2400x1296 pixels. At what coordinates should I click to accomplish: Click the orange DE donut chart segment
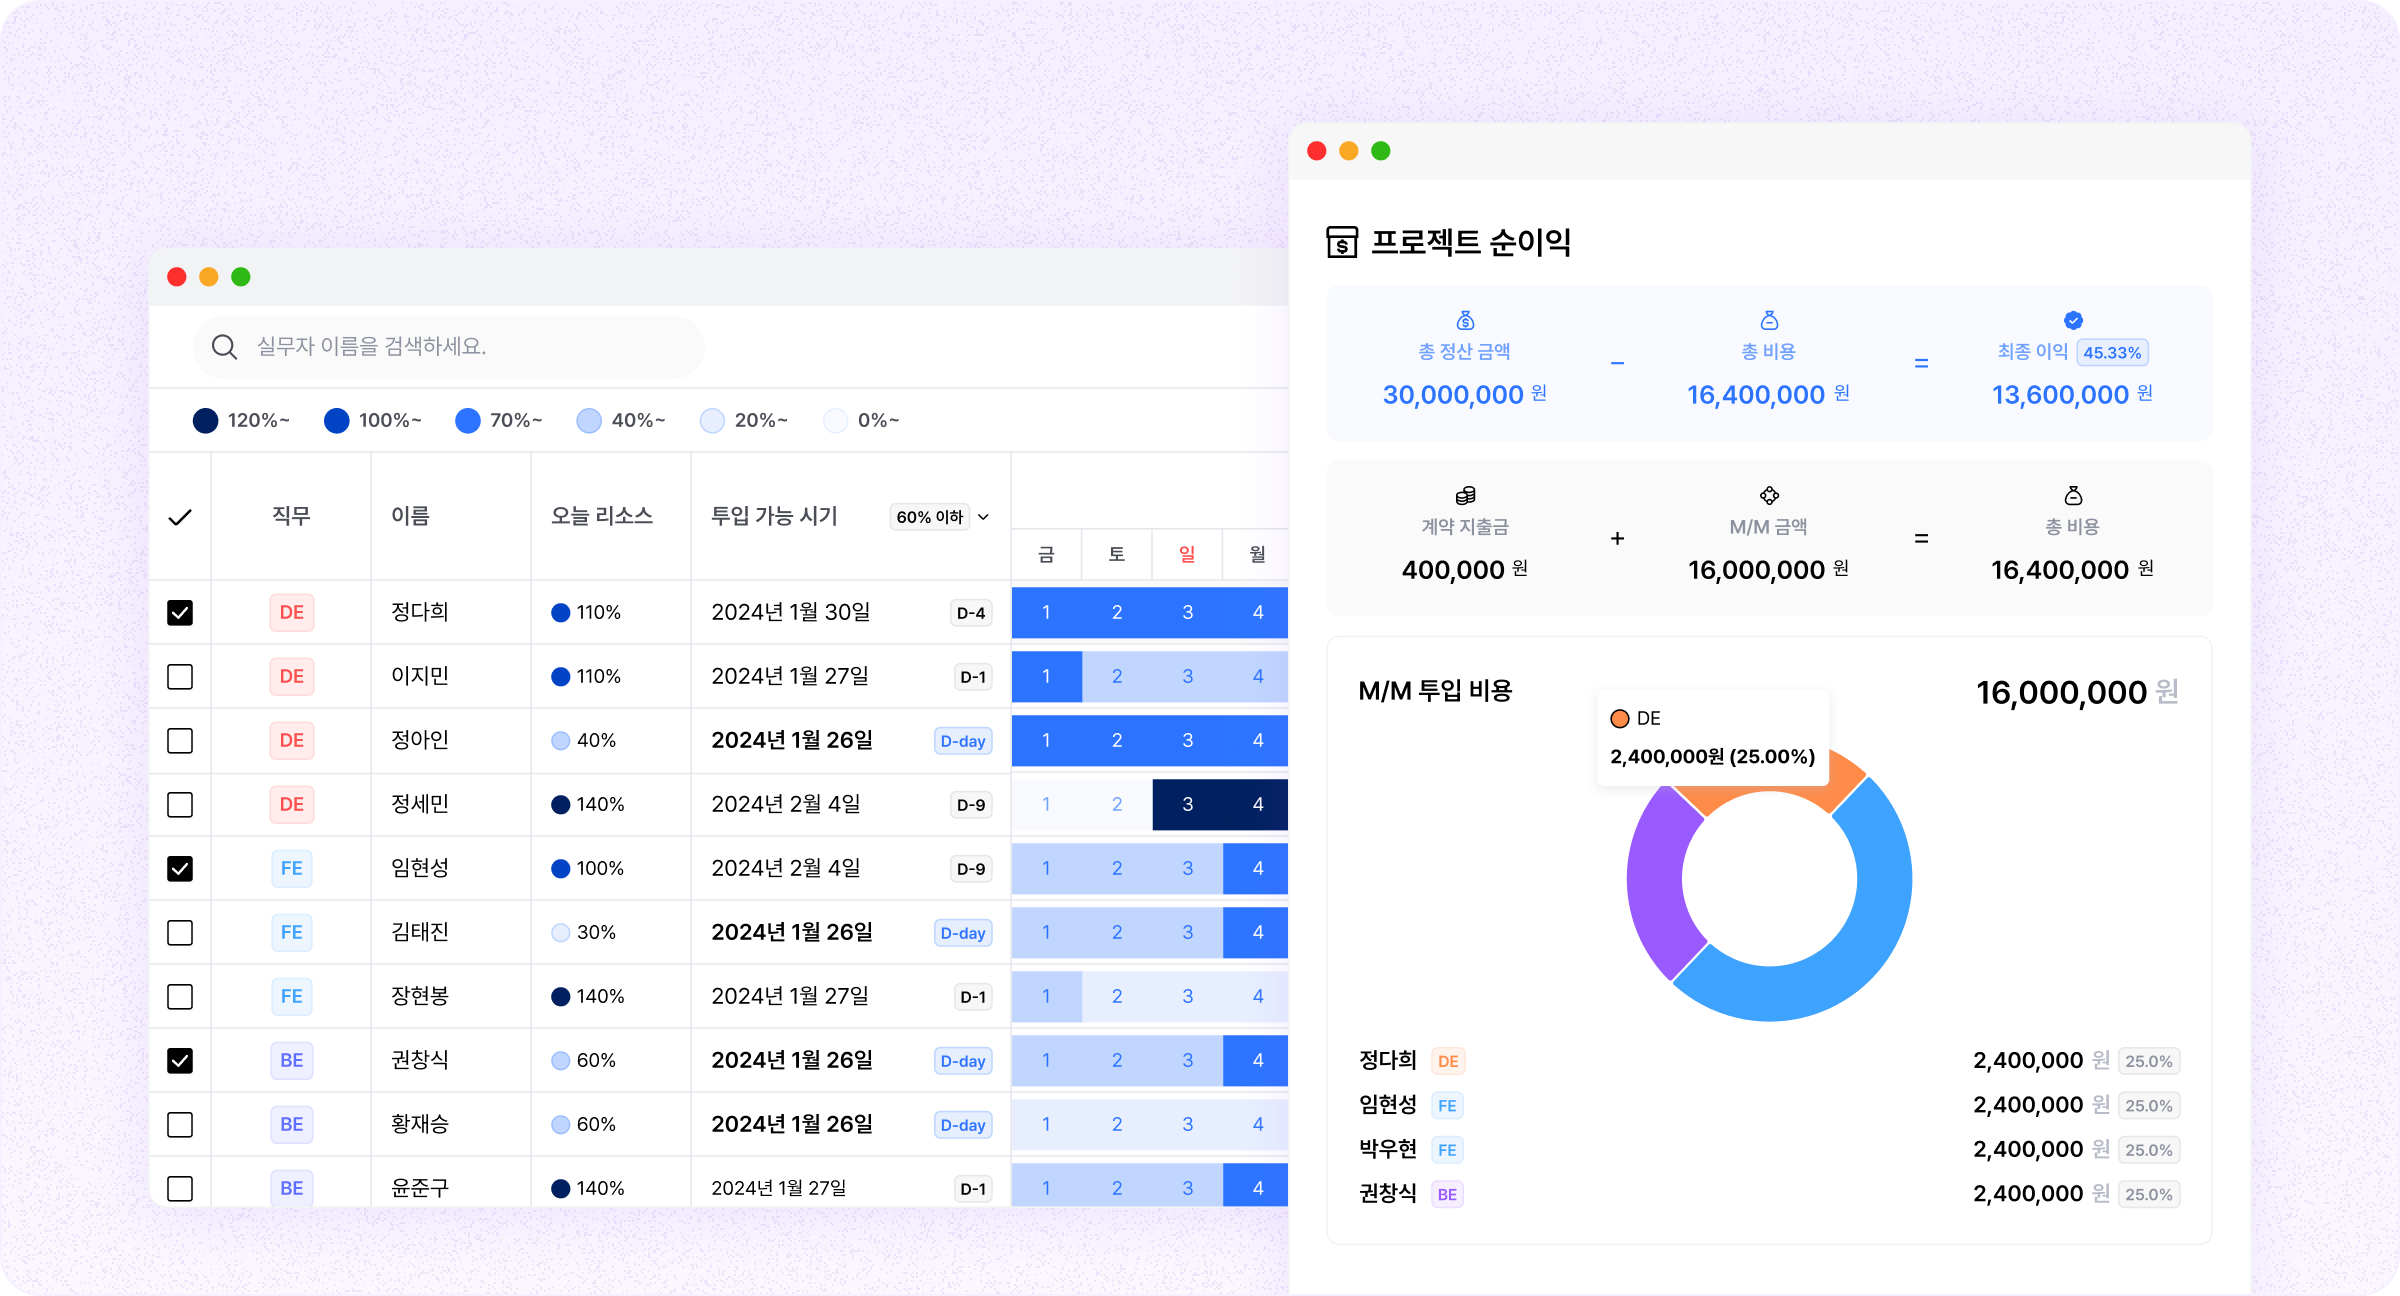1840,783
